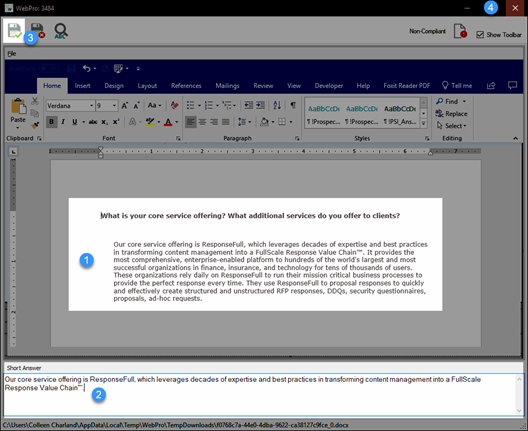This screenshot has width=528, height=431.
Task: Toggle Italic formatting
Action: point(63,122)
